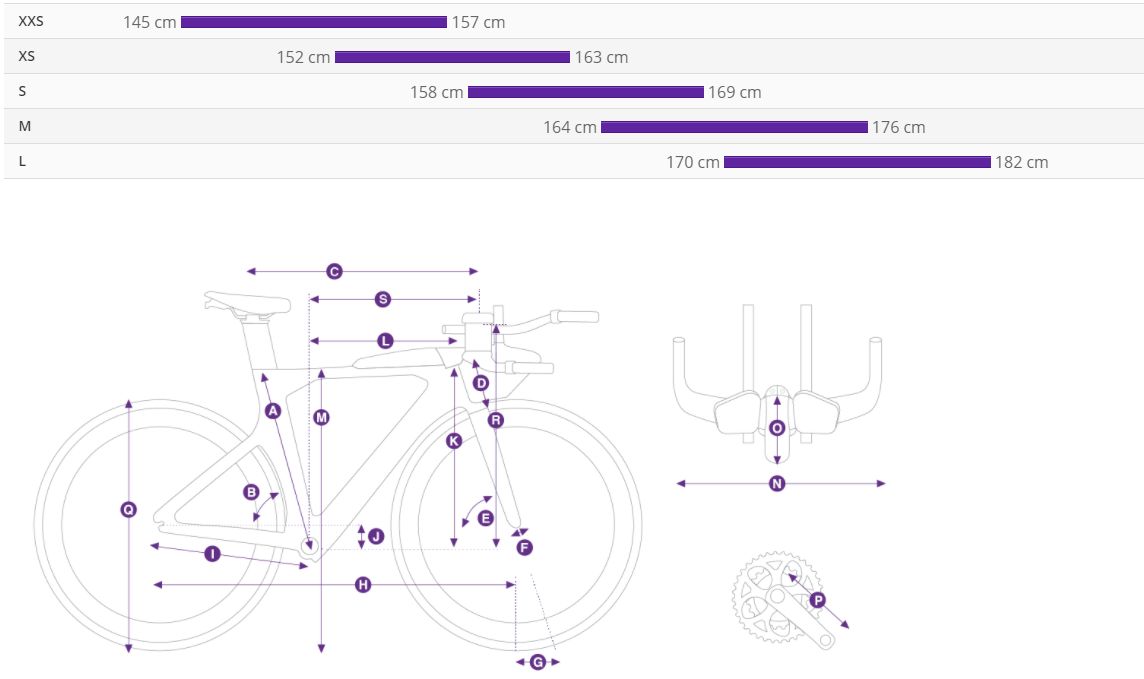The image size is (1144, 679).
Task: Click the circled P crank length marker
Action: pos(817,600)
